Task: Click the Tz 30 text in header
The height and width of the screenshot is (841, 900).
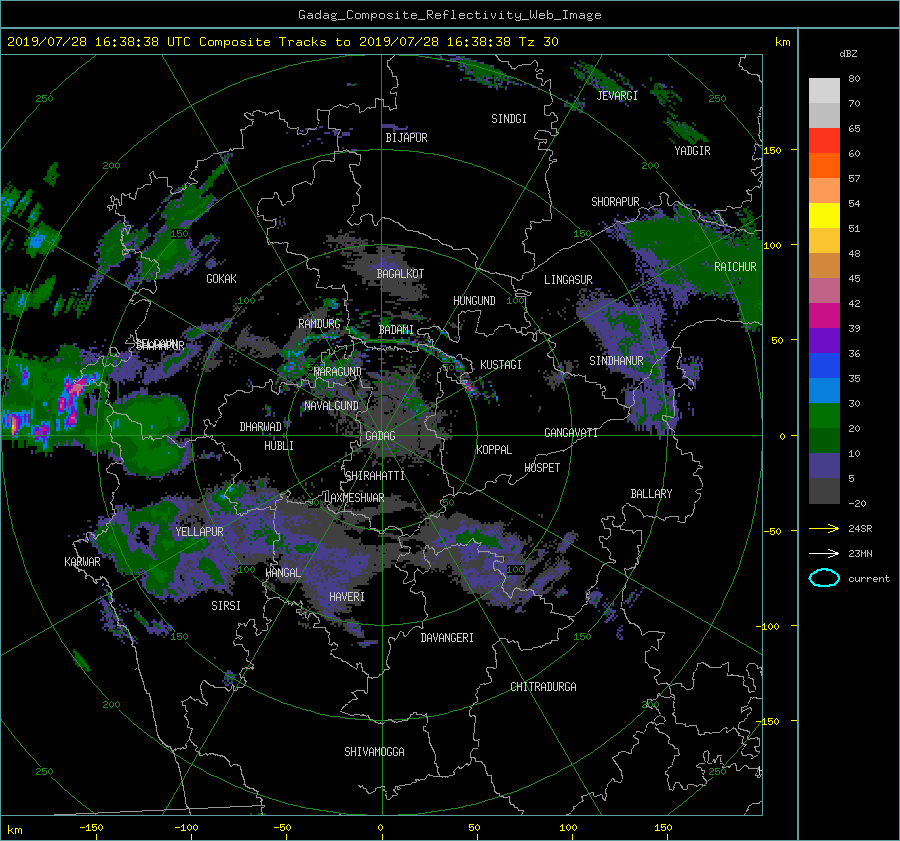Action: point(538,42)
